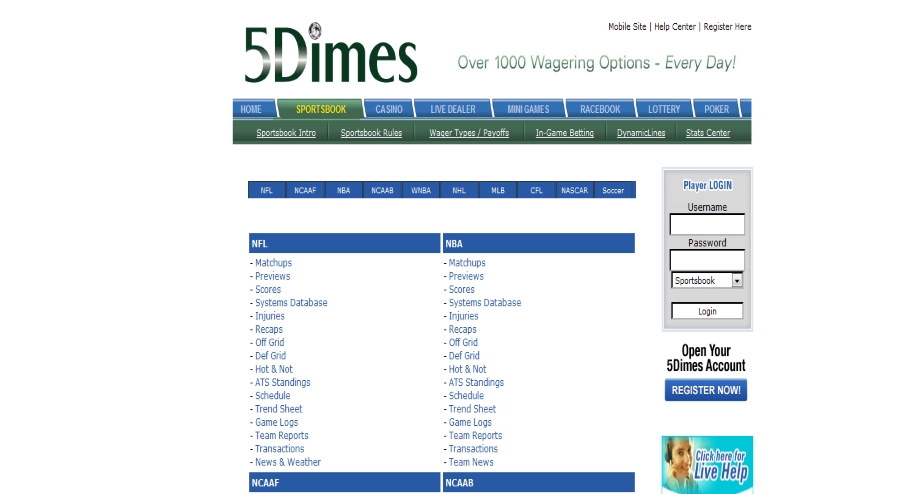Open NFL Previews link

pyautogui.click(x=273, y=276)
